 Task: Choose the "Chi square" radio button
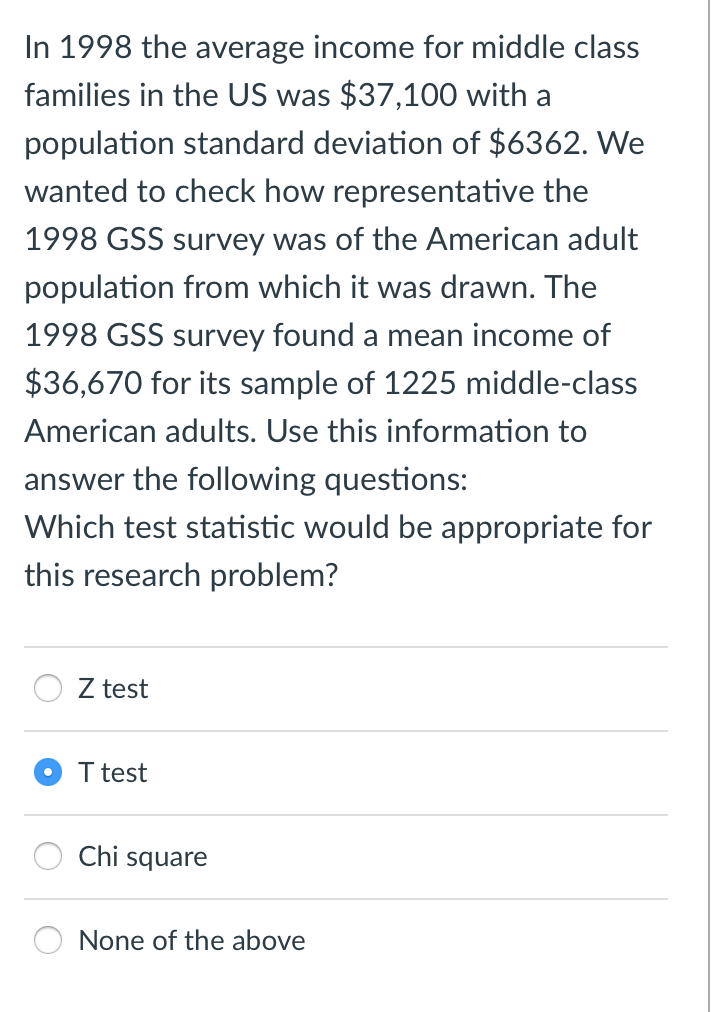pos(49,857)
